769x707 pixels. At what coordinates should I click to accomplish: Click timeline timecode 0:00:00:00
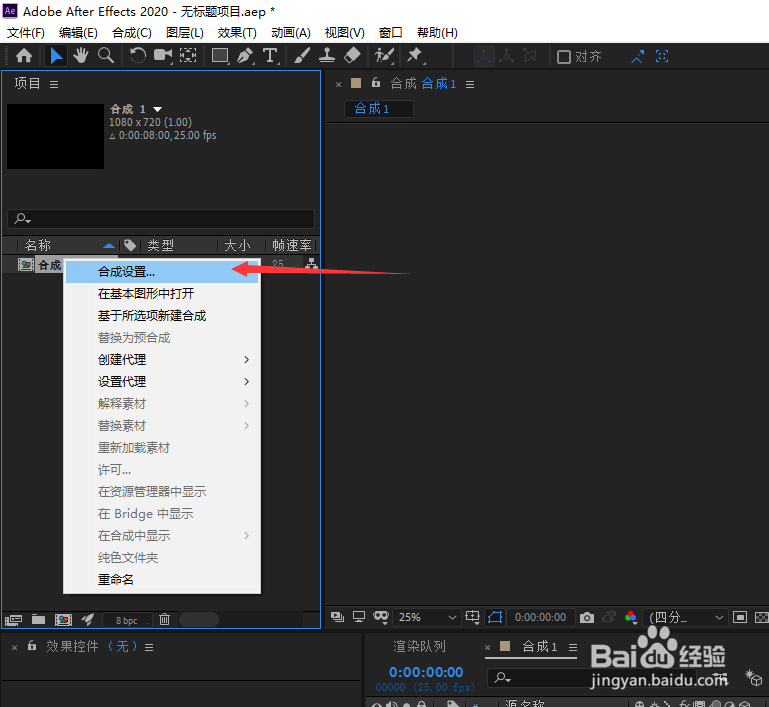426,672
